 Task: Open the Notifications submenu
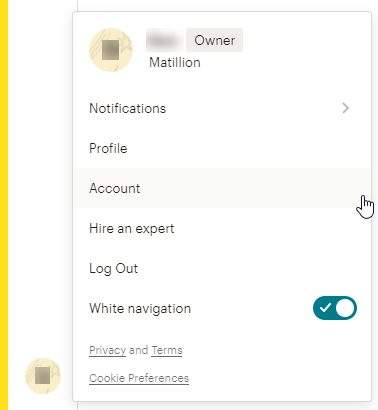tap(222, 108)
